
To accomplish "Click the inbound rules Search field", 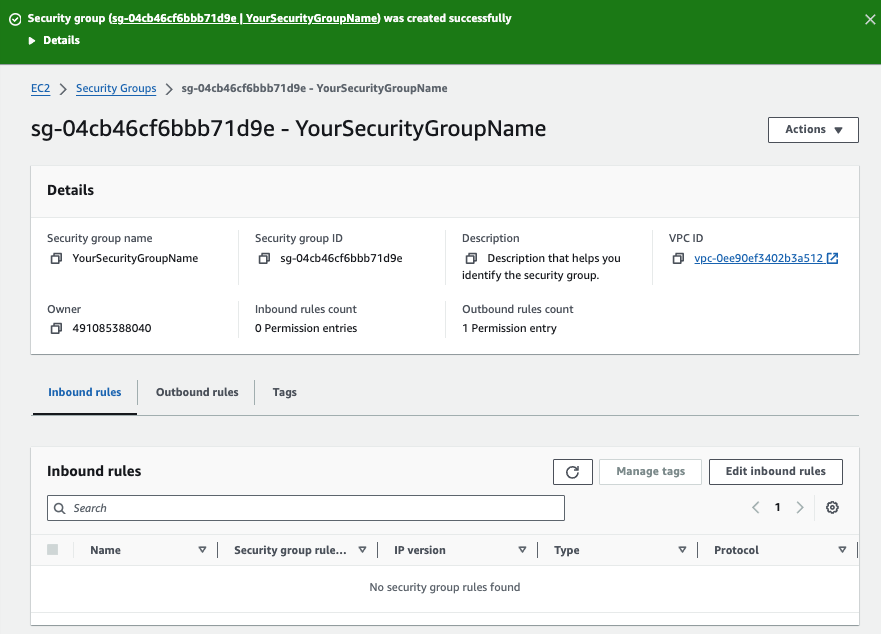I will tap(306, 508).
